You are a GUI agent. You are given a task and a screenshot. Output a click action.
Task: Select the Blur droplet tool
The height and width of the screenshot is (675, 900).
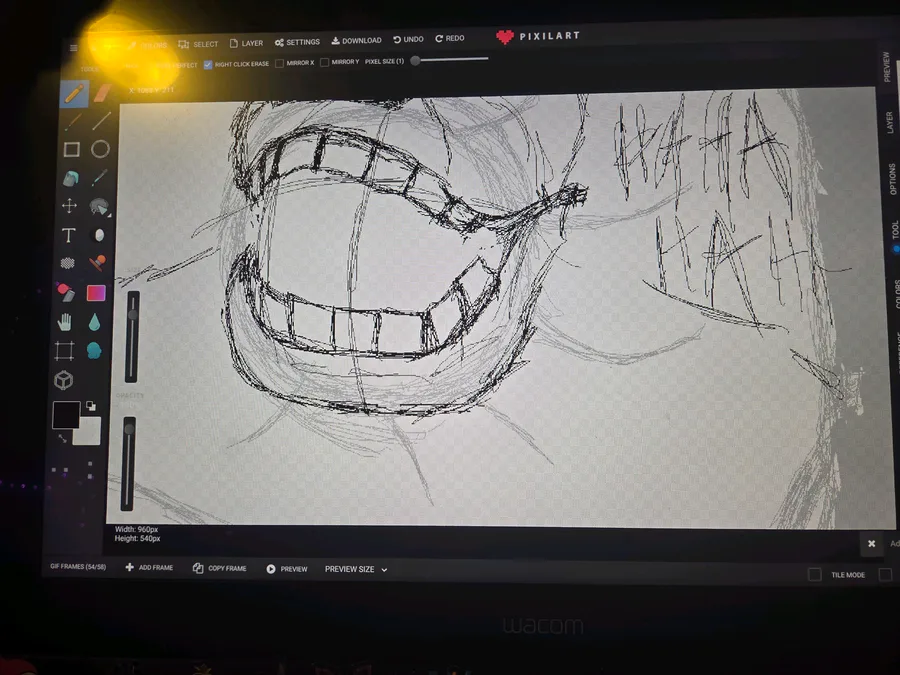[x=95, y=322]
